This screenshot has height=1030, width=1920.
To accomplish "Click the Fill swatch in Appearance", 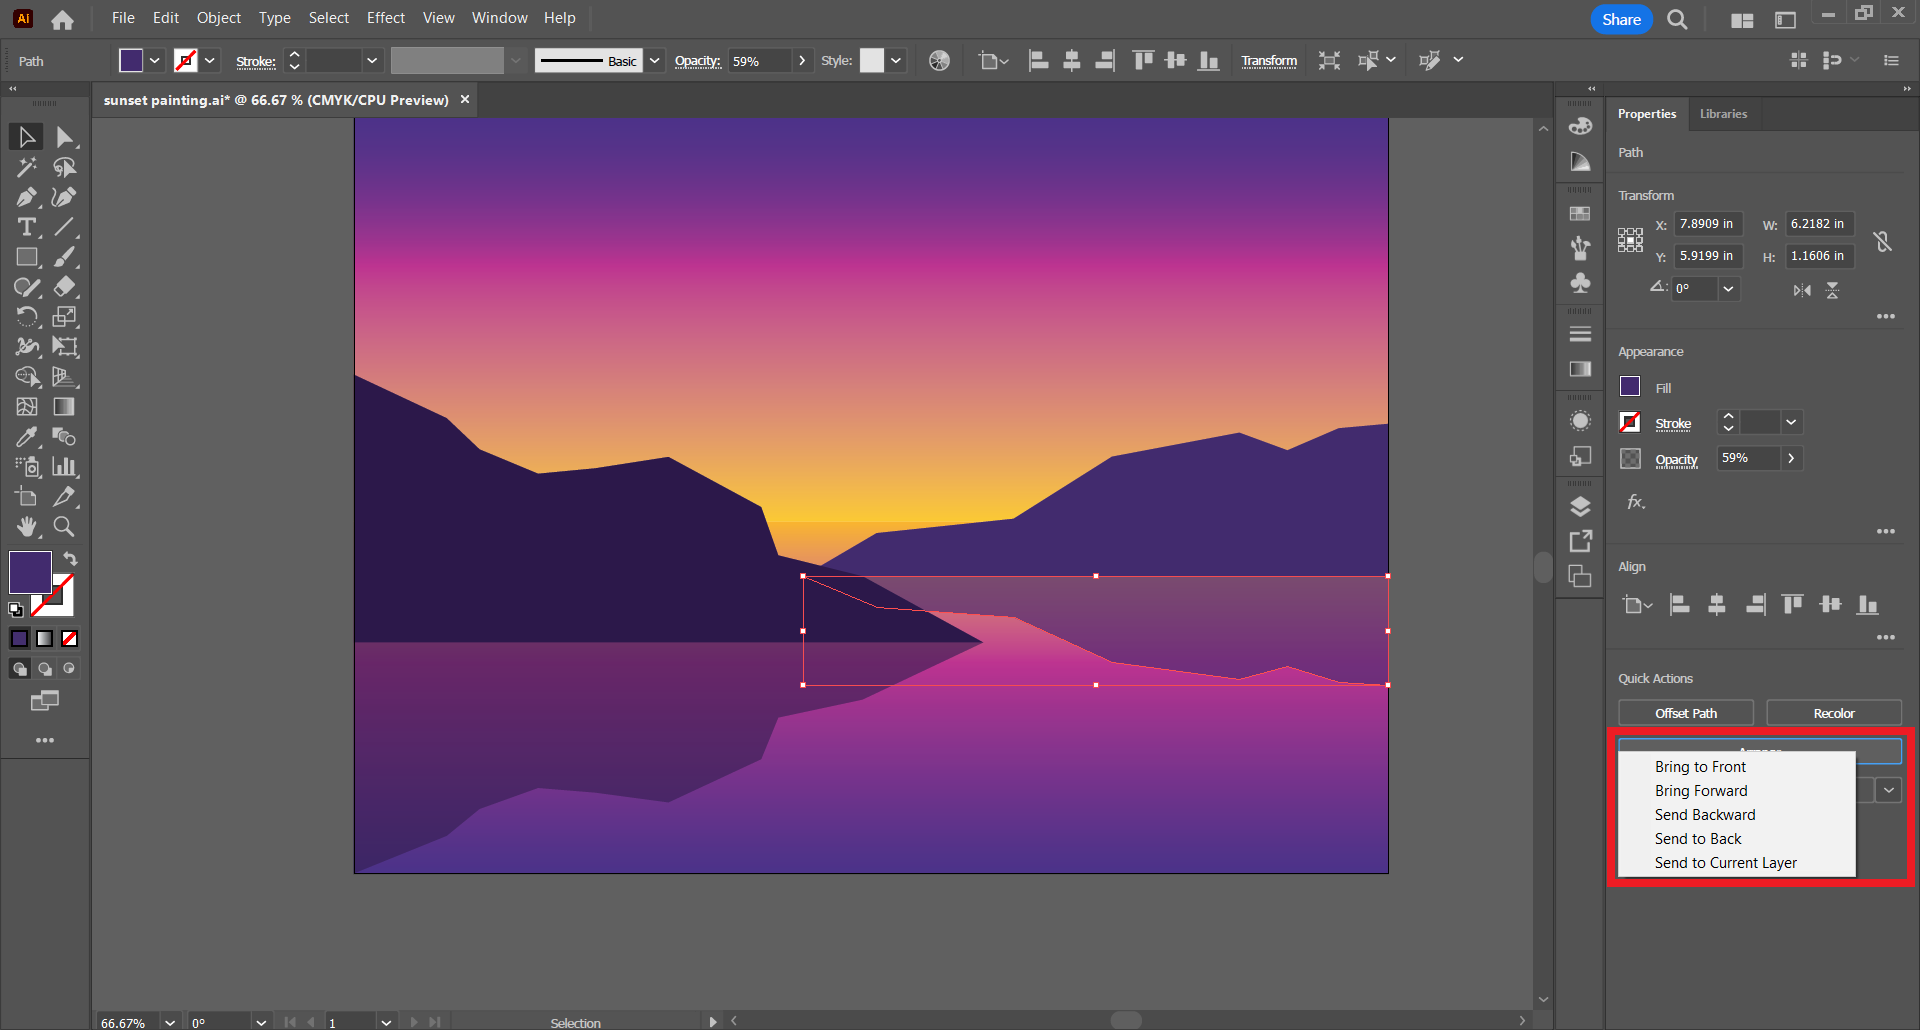I will coord(1630,387).
